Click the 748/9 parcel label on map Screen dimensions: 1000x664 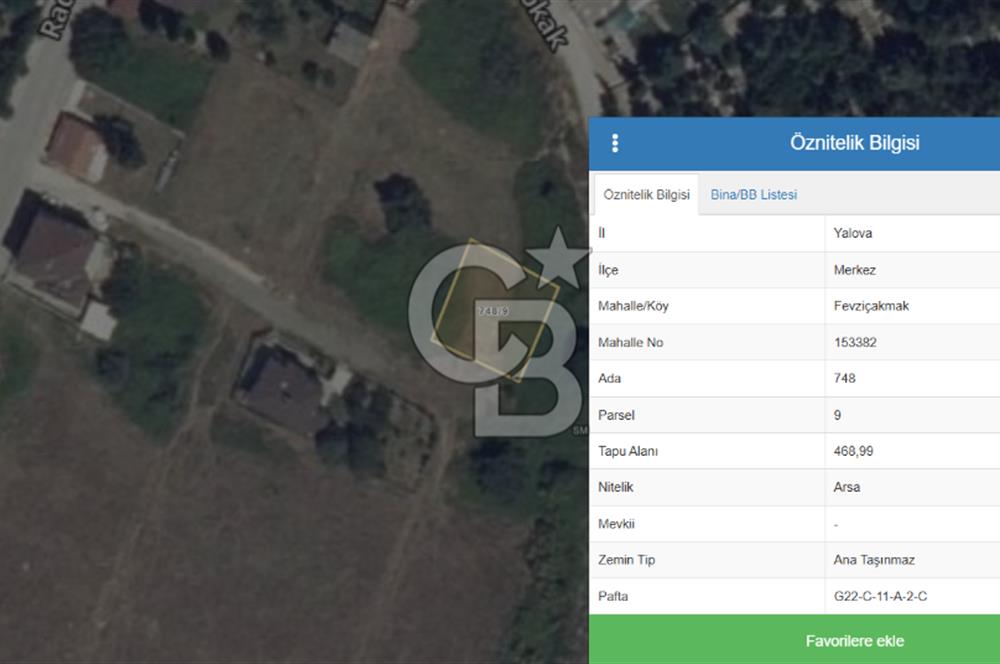[494, 311]
